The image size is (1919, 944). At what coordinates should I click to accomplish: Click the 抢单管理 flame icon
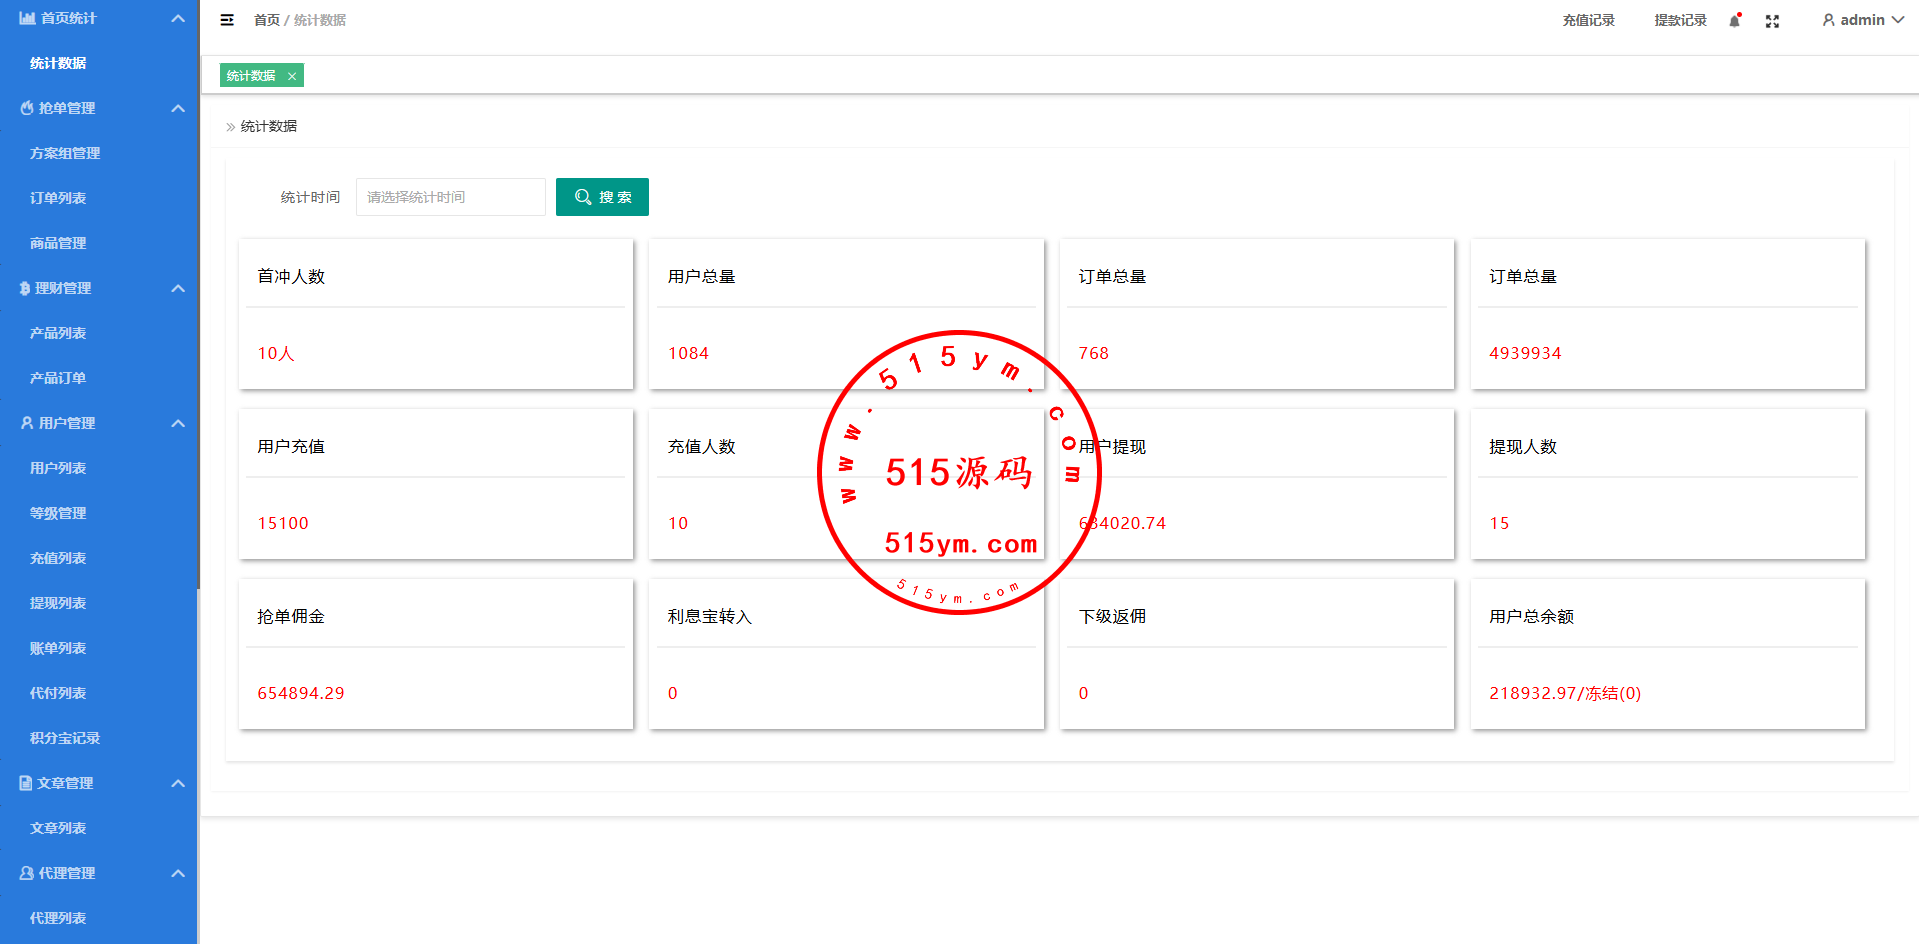tap(27, 108)
